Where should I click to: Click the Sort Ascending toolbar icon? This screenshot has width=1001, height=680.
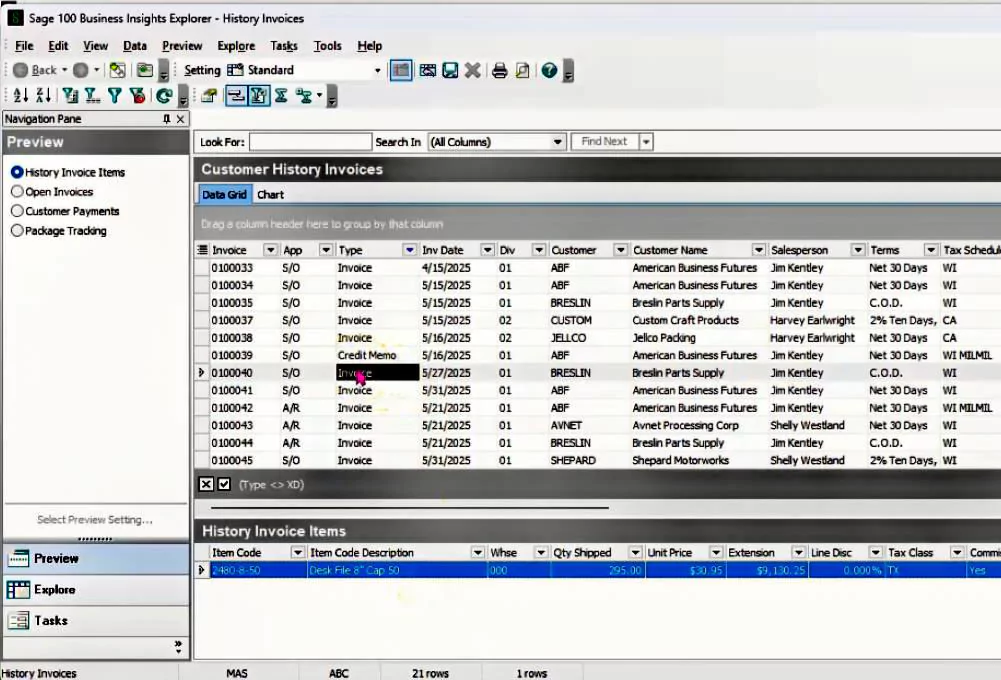point(20,96)
